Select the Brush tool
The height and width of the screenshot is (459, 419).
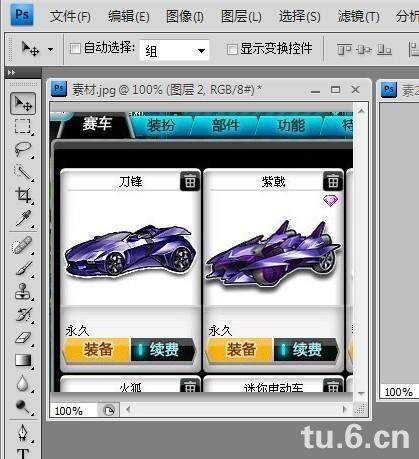coord(23,269)
